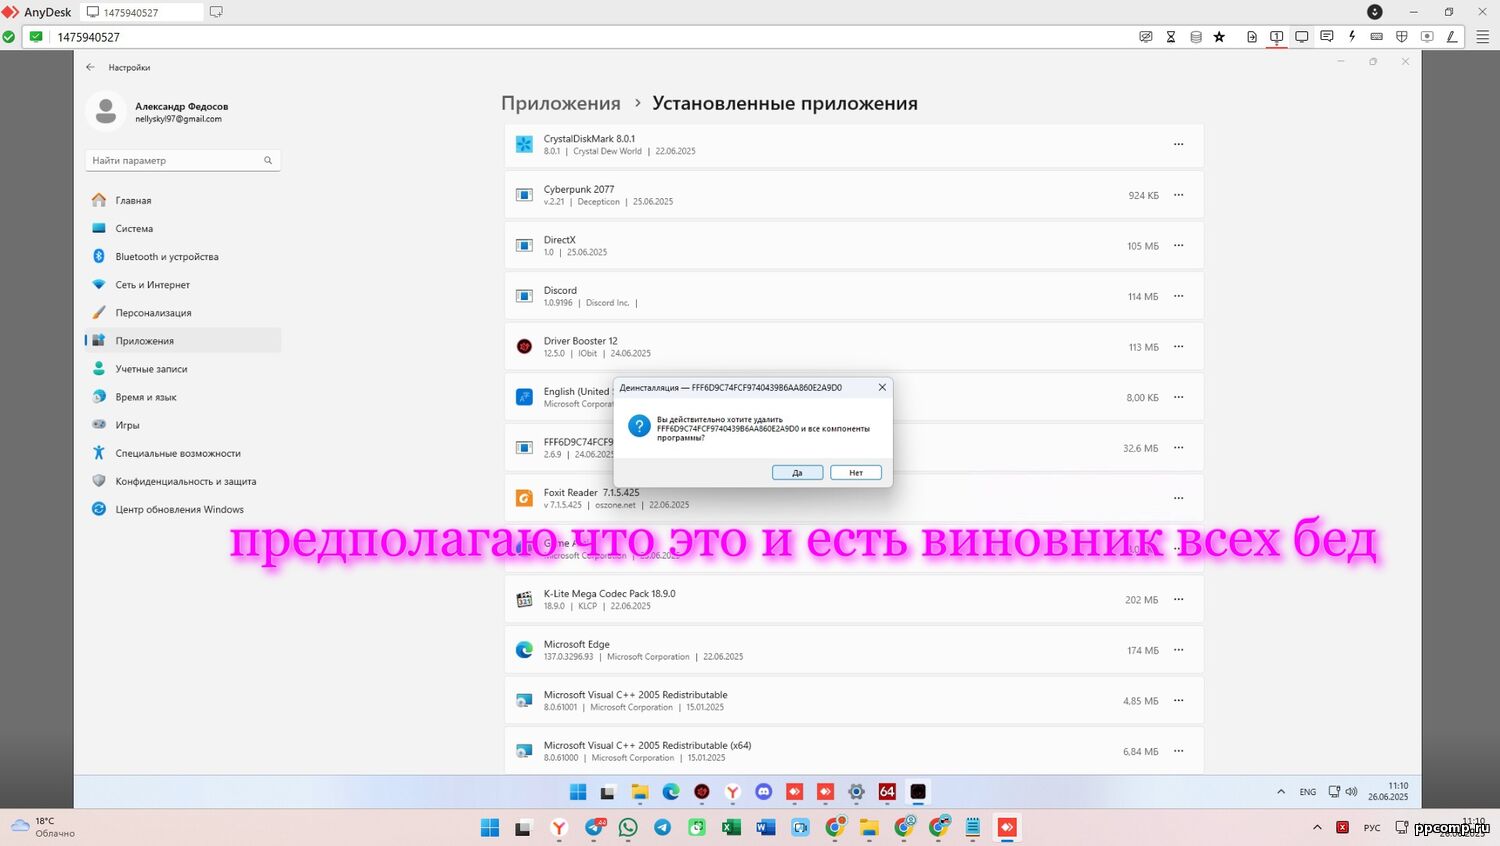Click Приложения breadcrumb link in header

click(x=560, y=103)
